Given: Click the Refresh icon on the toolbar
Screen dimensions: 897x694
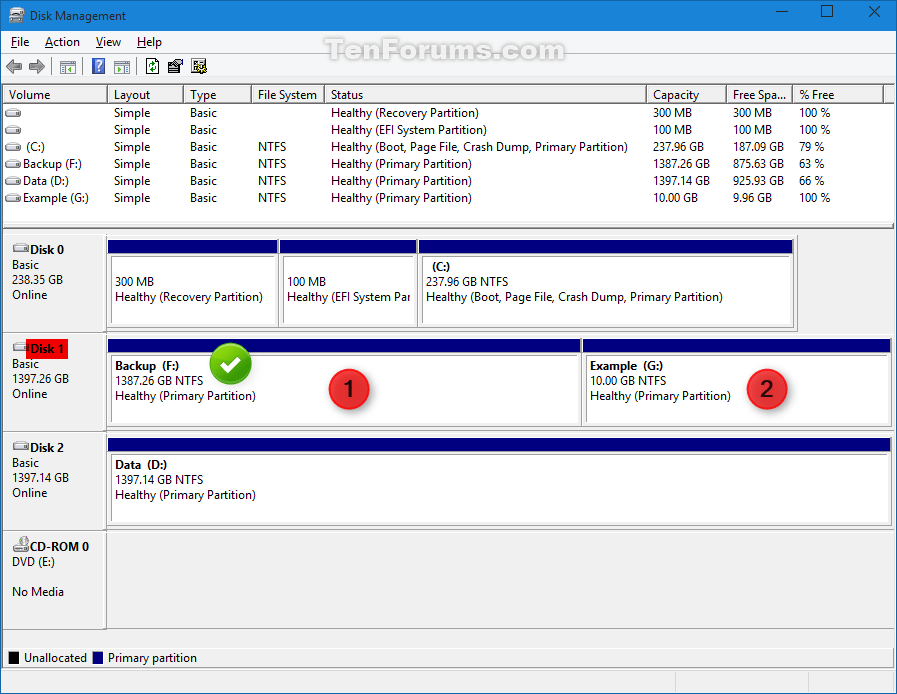Looking at the screenshot, I should 151,66.
